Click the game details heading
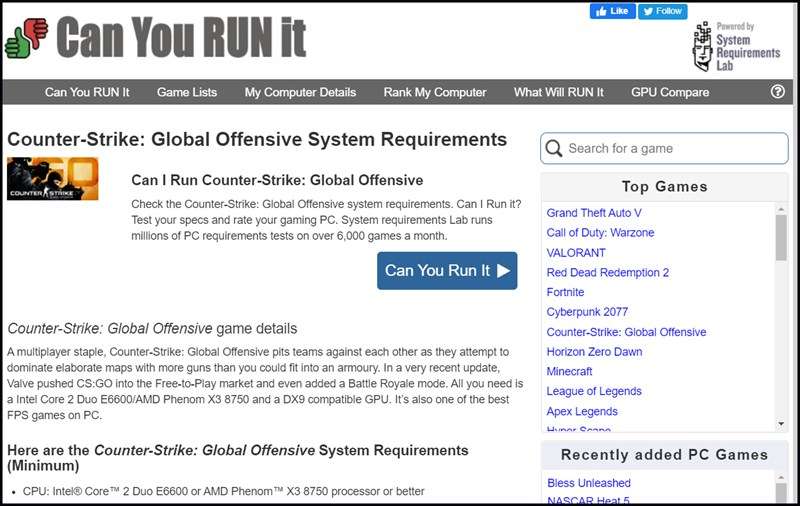Screen dimensions: 800x506 (152, 328)
